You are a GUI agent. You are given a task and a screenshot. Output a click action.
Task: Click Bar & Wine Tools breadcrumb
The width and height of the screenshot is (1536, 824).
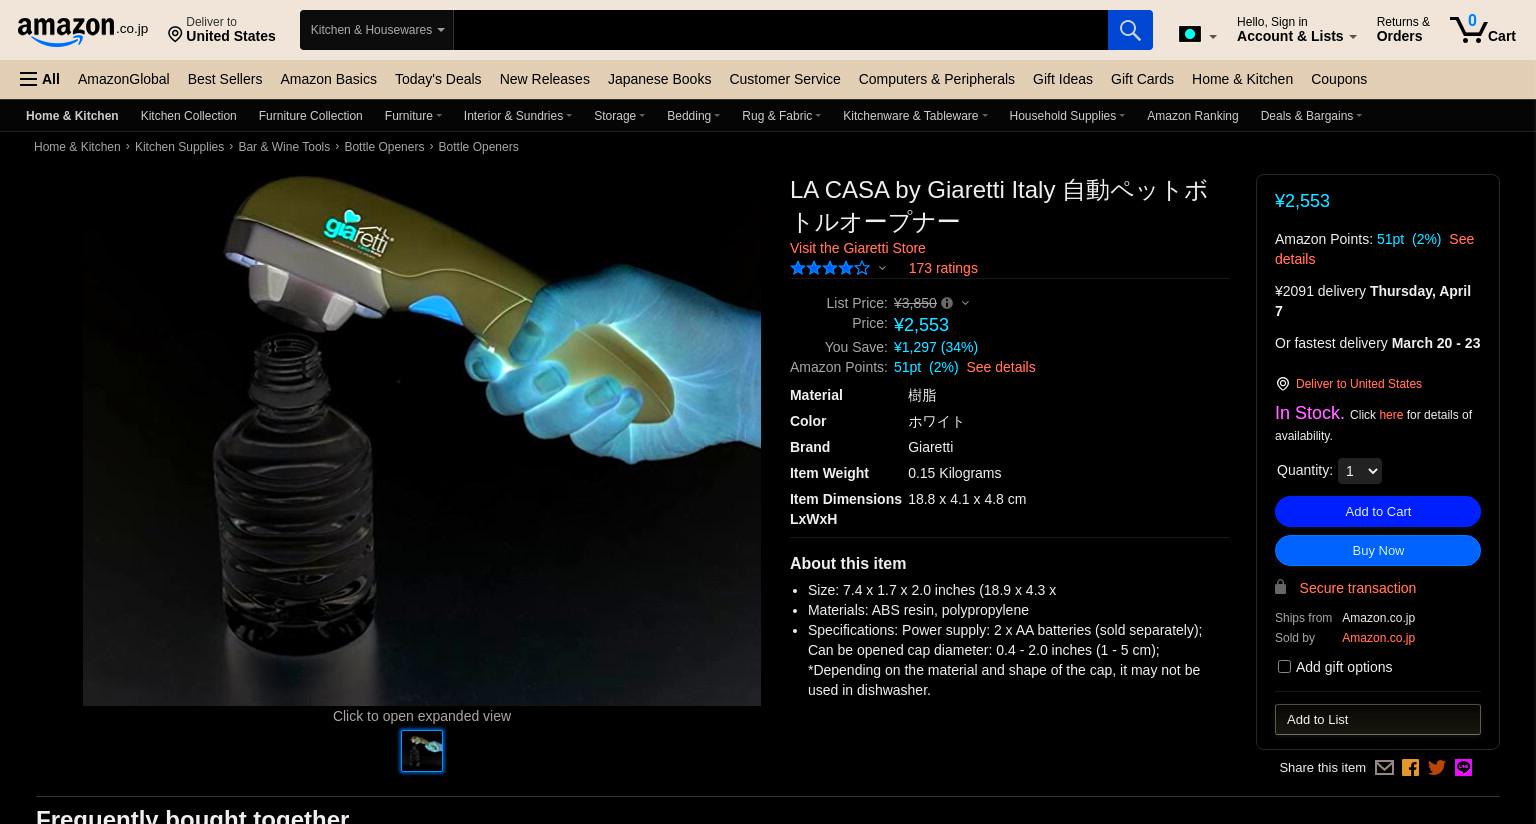(284, 147)
